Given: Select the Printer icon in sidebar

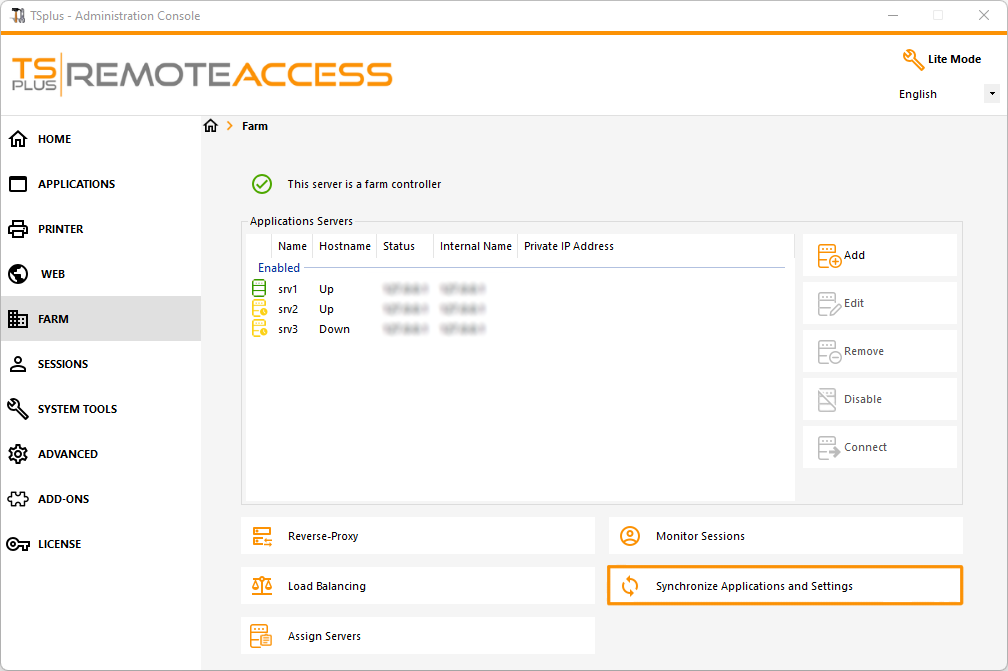Looking at the screenshot, I should 18,229.
